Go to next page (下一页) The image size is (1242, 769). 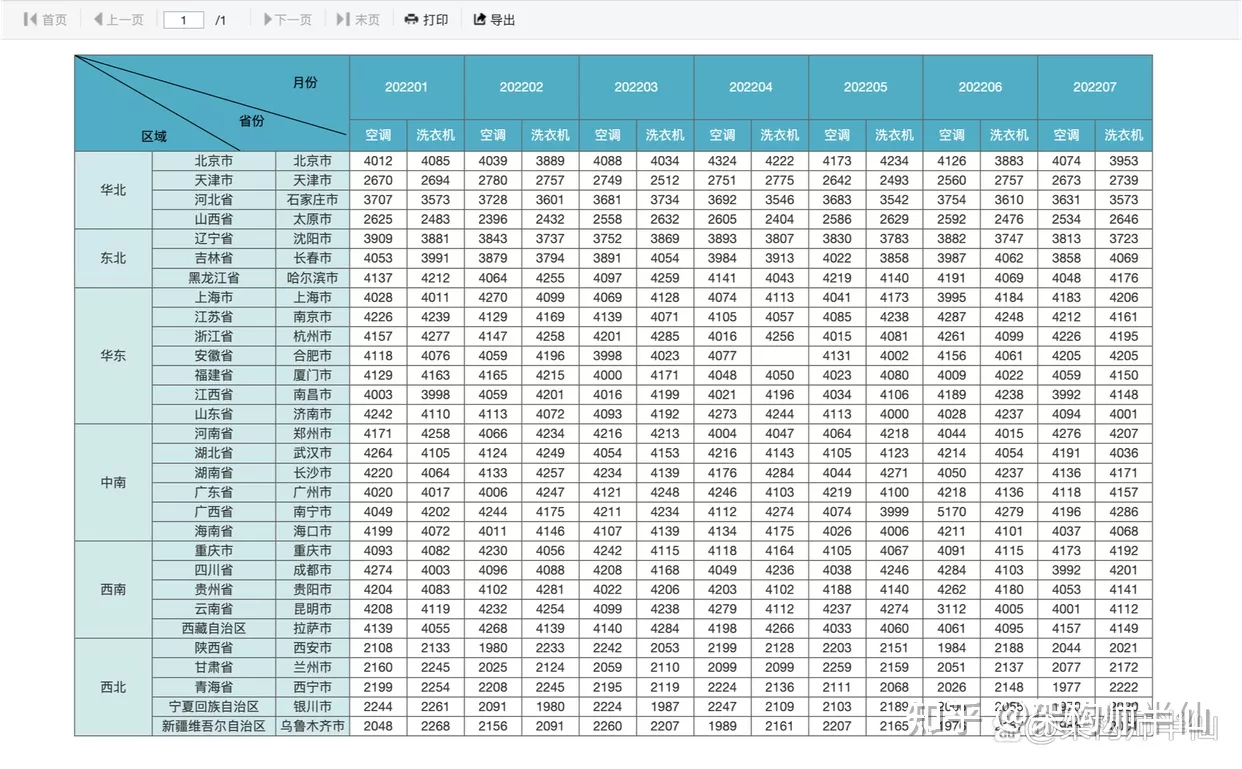click(x=287, y=19)
